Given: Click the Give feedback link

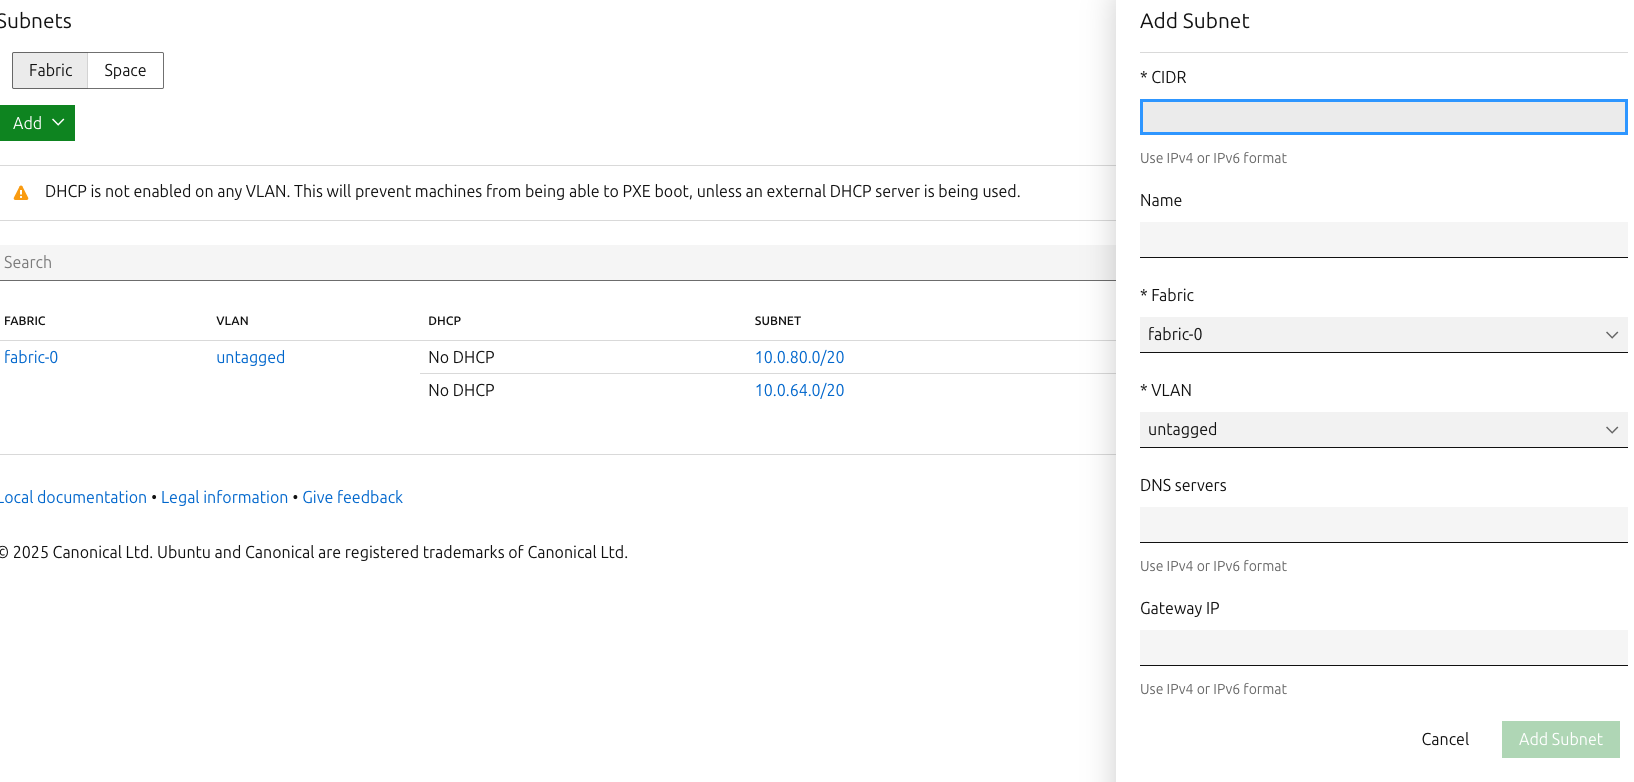Looking at the screenshot, I should click(x=352, y=498).
